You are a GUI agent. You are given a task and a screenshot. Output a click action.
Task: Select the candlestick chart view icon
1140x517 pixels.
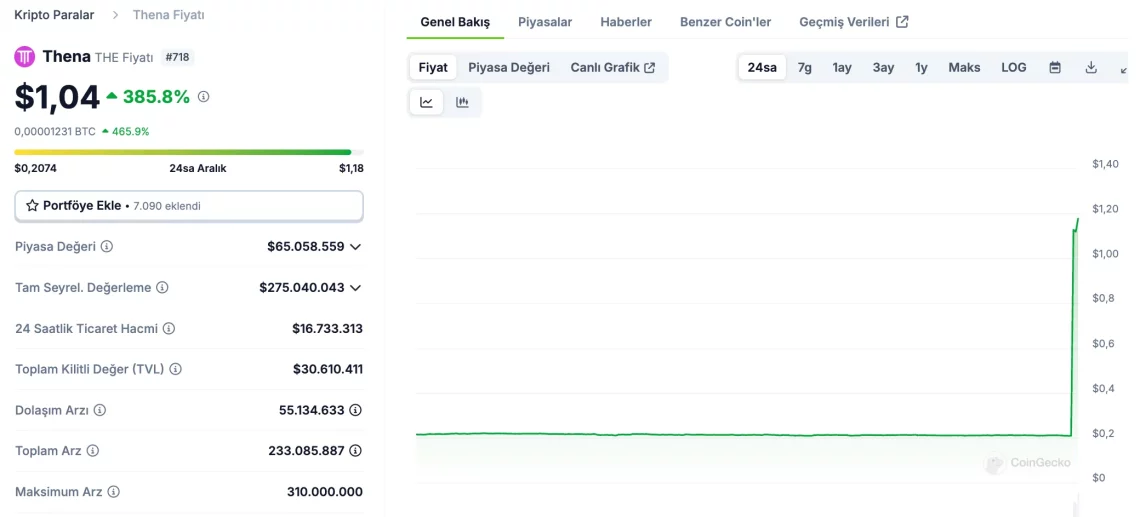(x=462, y=102)
